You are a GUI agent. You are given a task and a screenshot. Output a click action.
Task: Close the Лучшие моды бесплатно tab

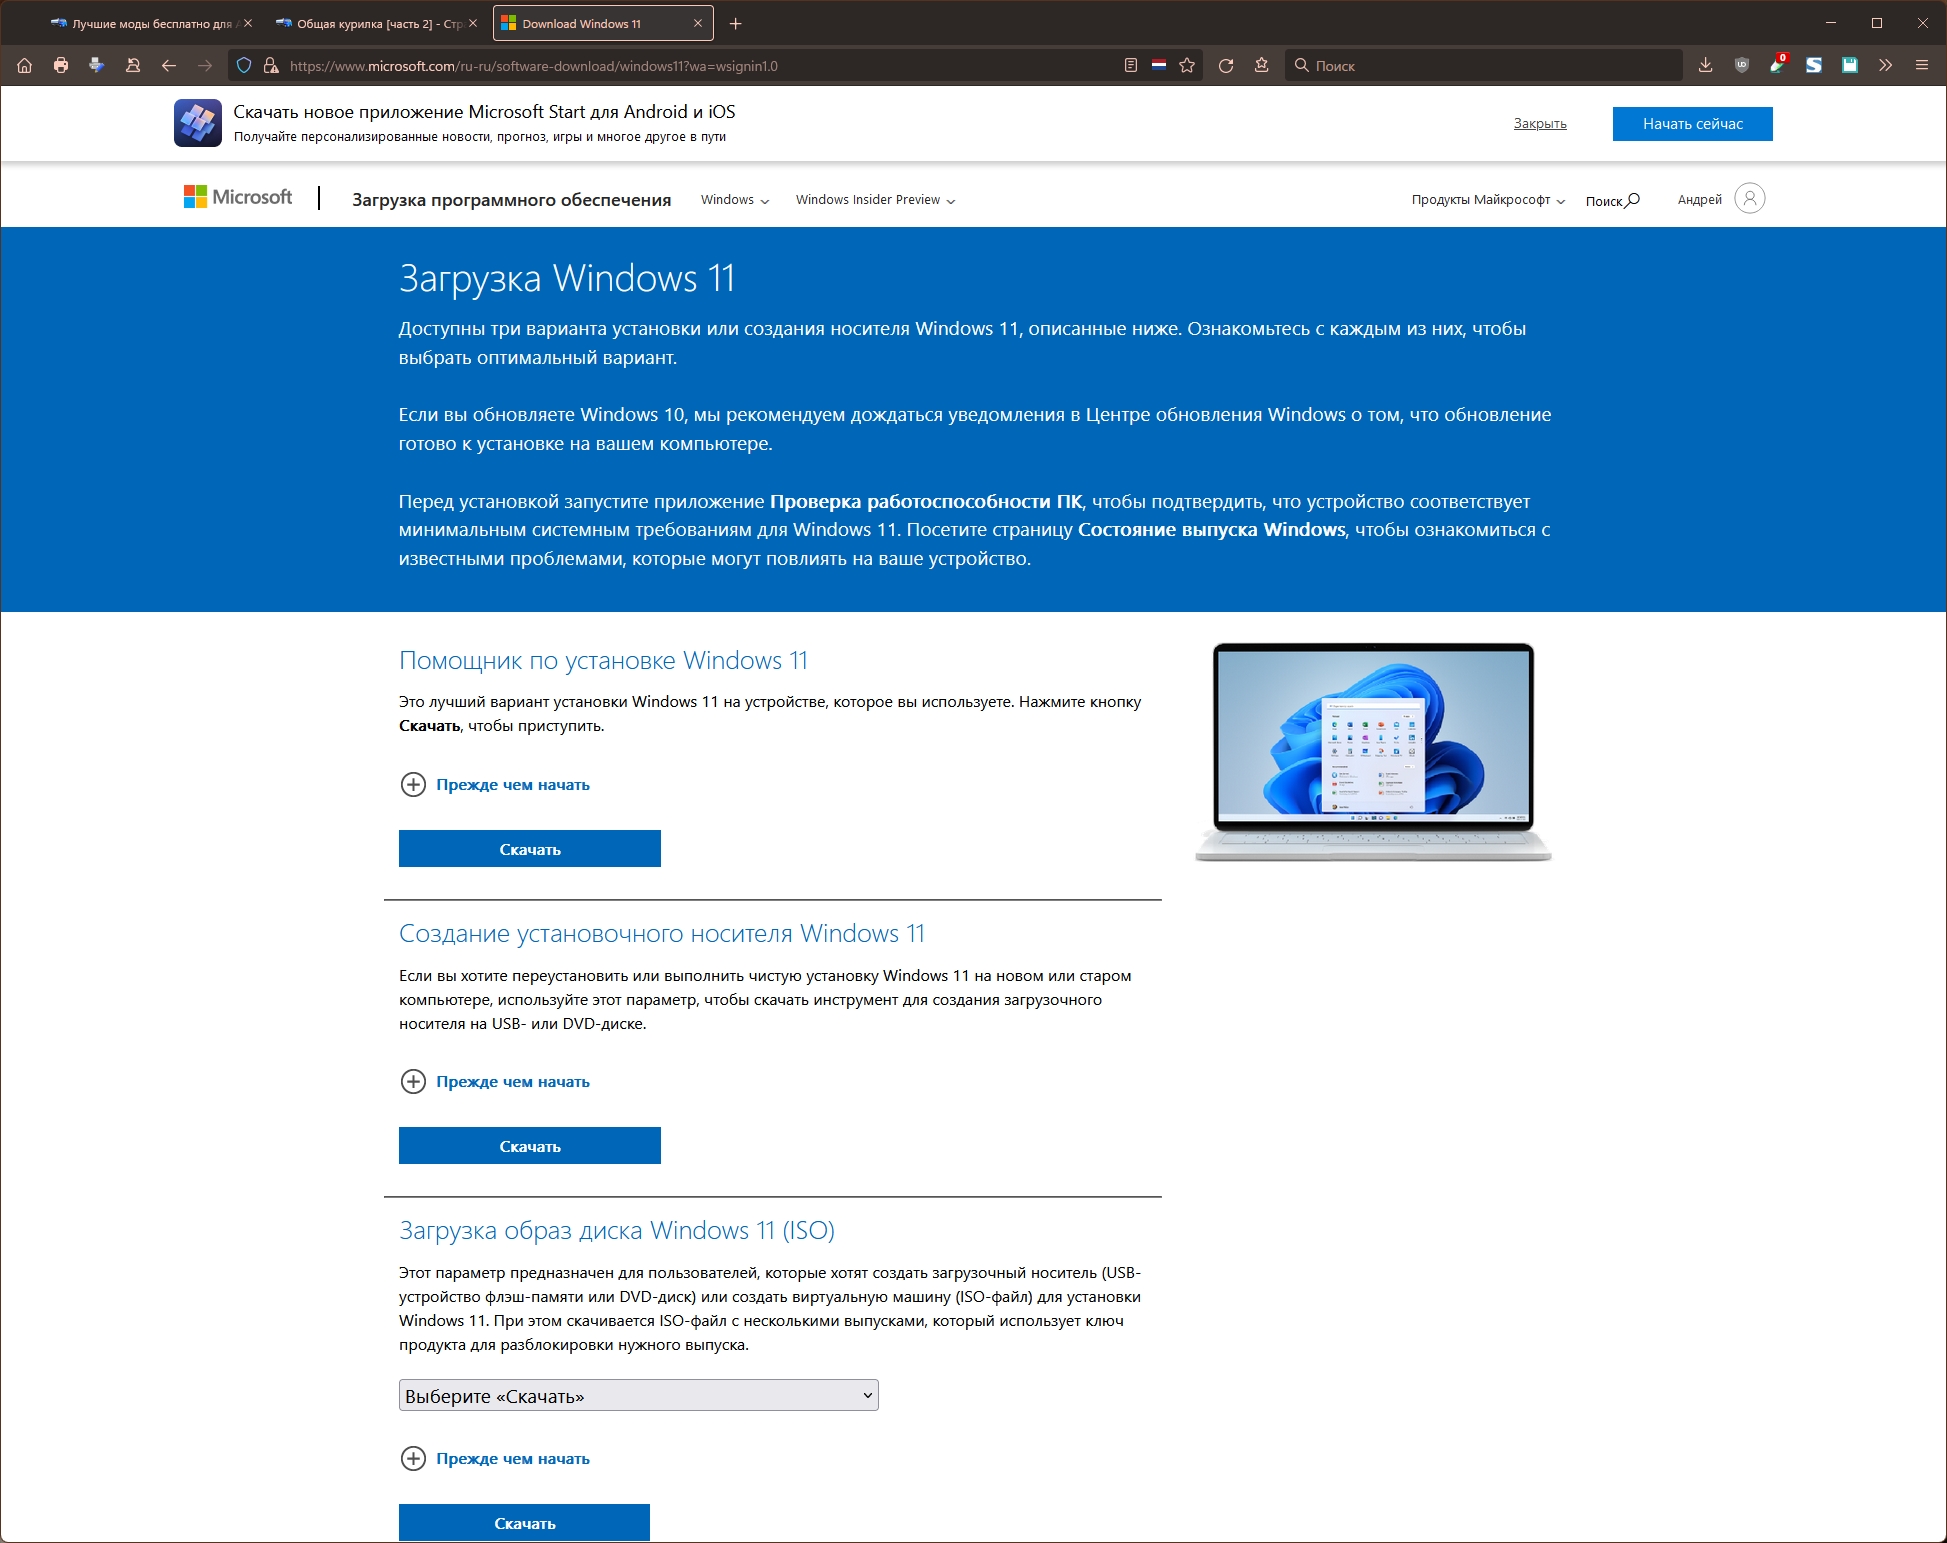(x=248, y=23)
